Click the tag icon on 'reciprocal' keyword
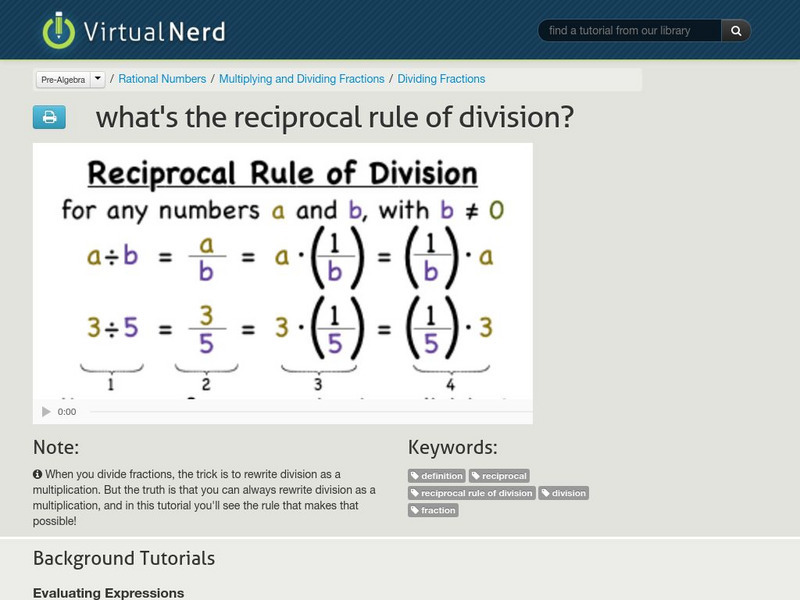This screenshot has height=600, width=800. pos(475,476)
